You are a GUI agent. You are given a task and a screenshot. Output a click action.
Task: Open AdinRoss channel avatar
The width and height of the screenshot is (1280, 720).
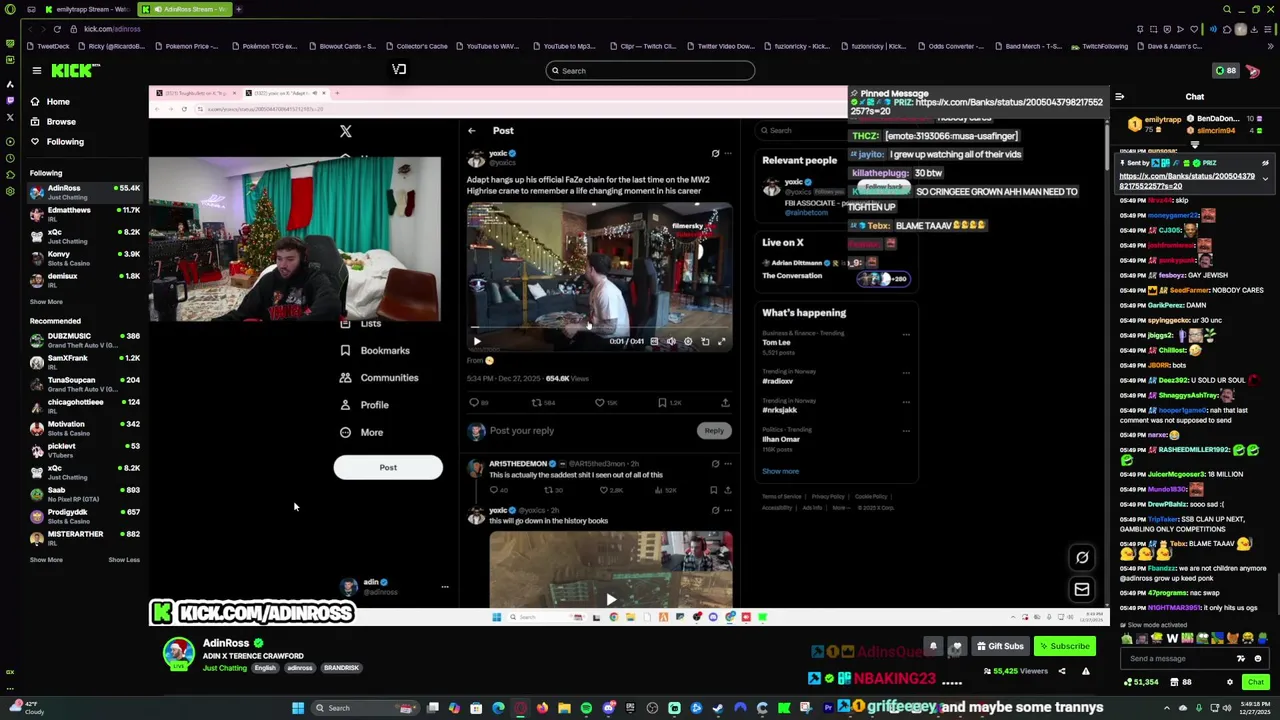pos(179,653)
